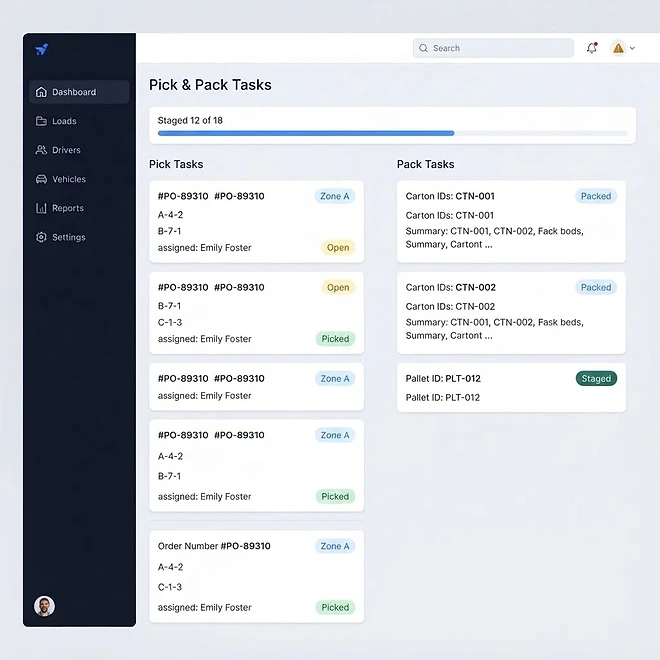Click the Pick Tasks column heading

point(176,164)
